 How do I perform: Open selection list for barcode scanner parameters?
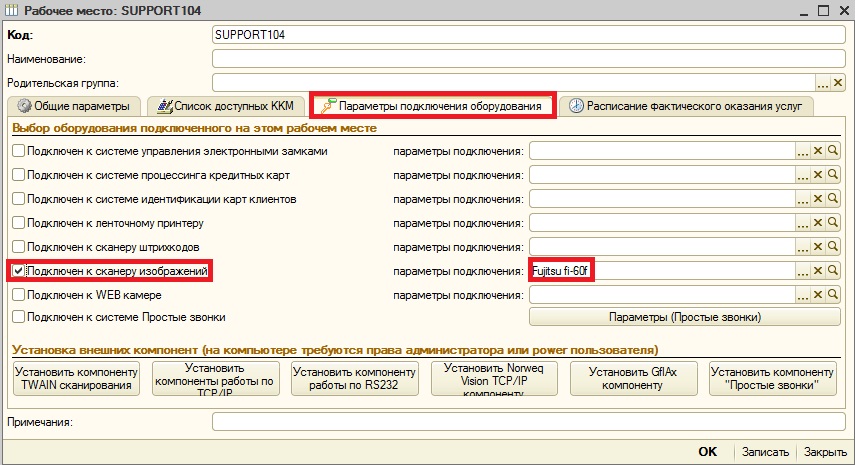pyautogui.click(x=803, y=247)
